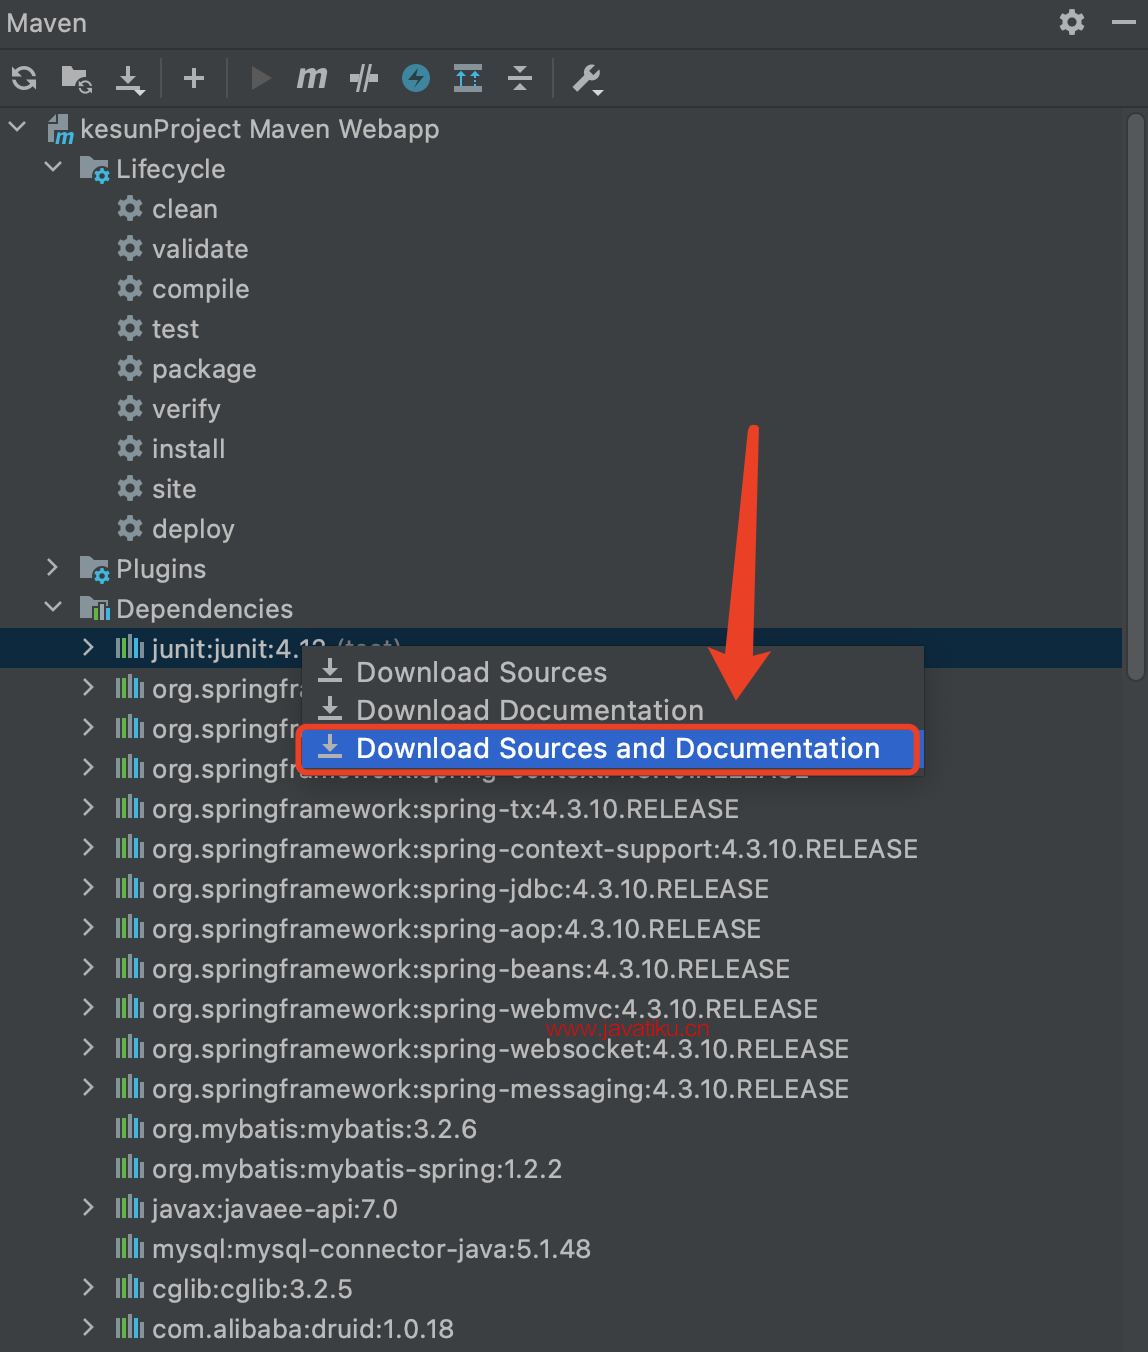
Task: Expand the spring-tx:4.3.10.RELEASE dependency
Action: click(x=88, y=808)
